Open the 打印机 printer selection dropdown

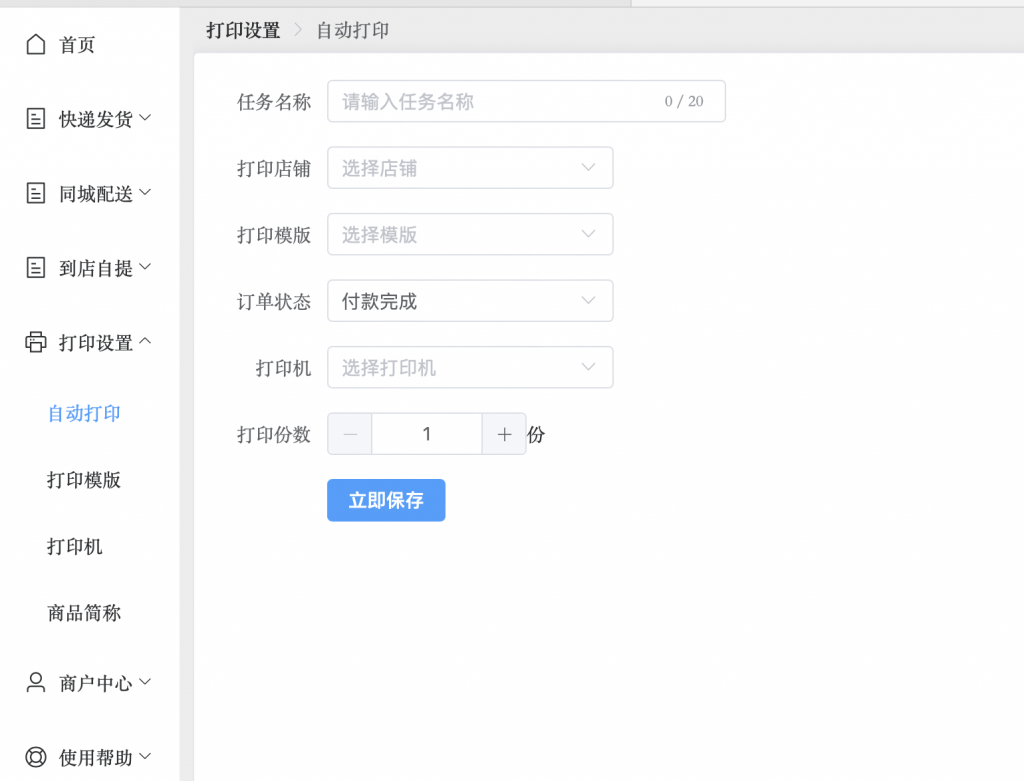[x=470, y=368]
